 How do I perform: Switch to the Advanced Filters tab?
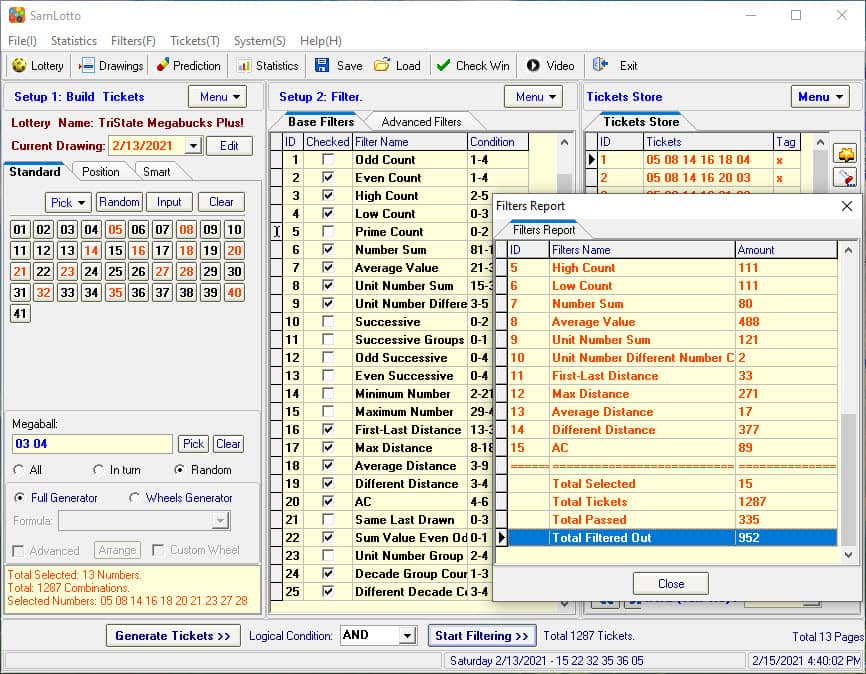coord(421,122)
